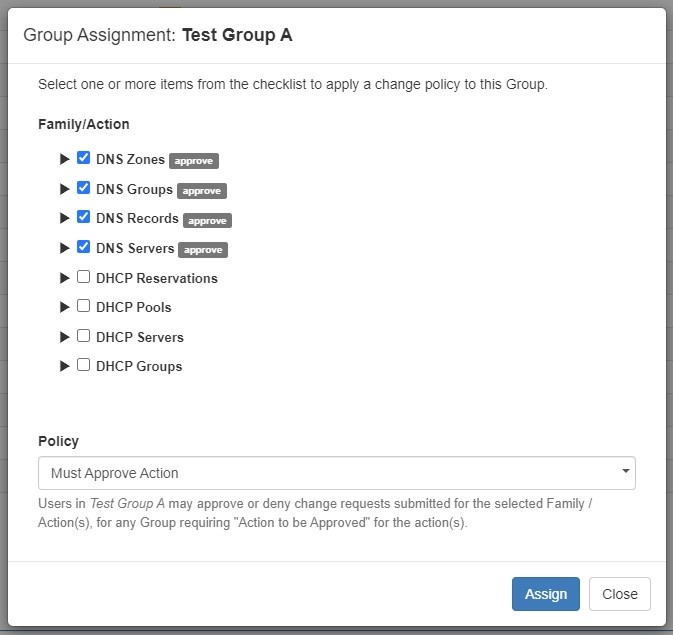This screenshot has height=635, width=673.
Task: Expand the DHCP Reservations tree arrow
Action: pyautogui.click(x=65, y=278)
